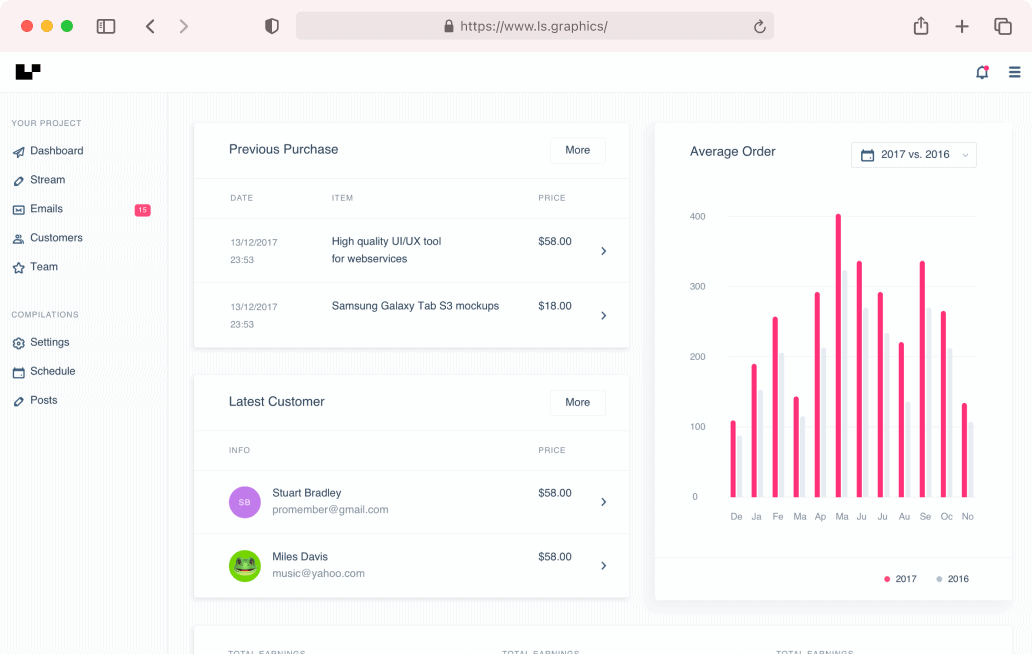Click the music@yahoo.com email

pos(319,574)
